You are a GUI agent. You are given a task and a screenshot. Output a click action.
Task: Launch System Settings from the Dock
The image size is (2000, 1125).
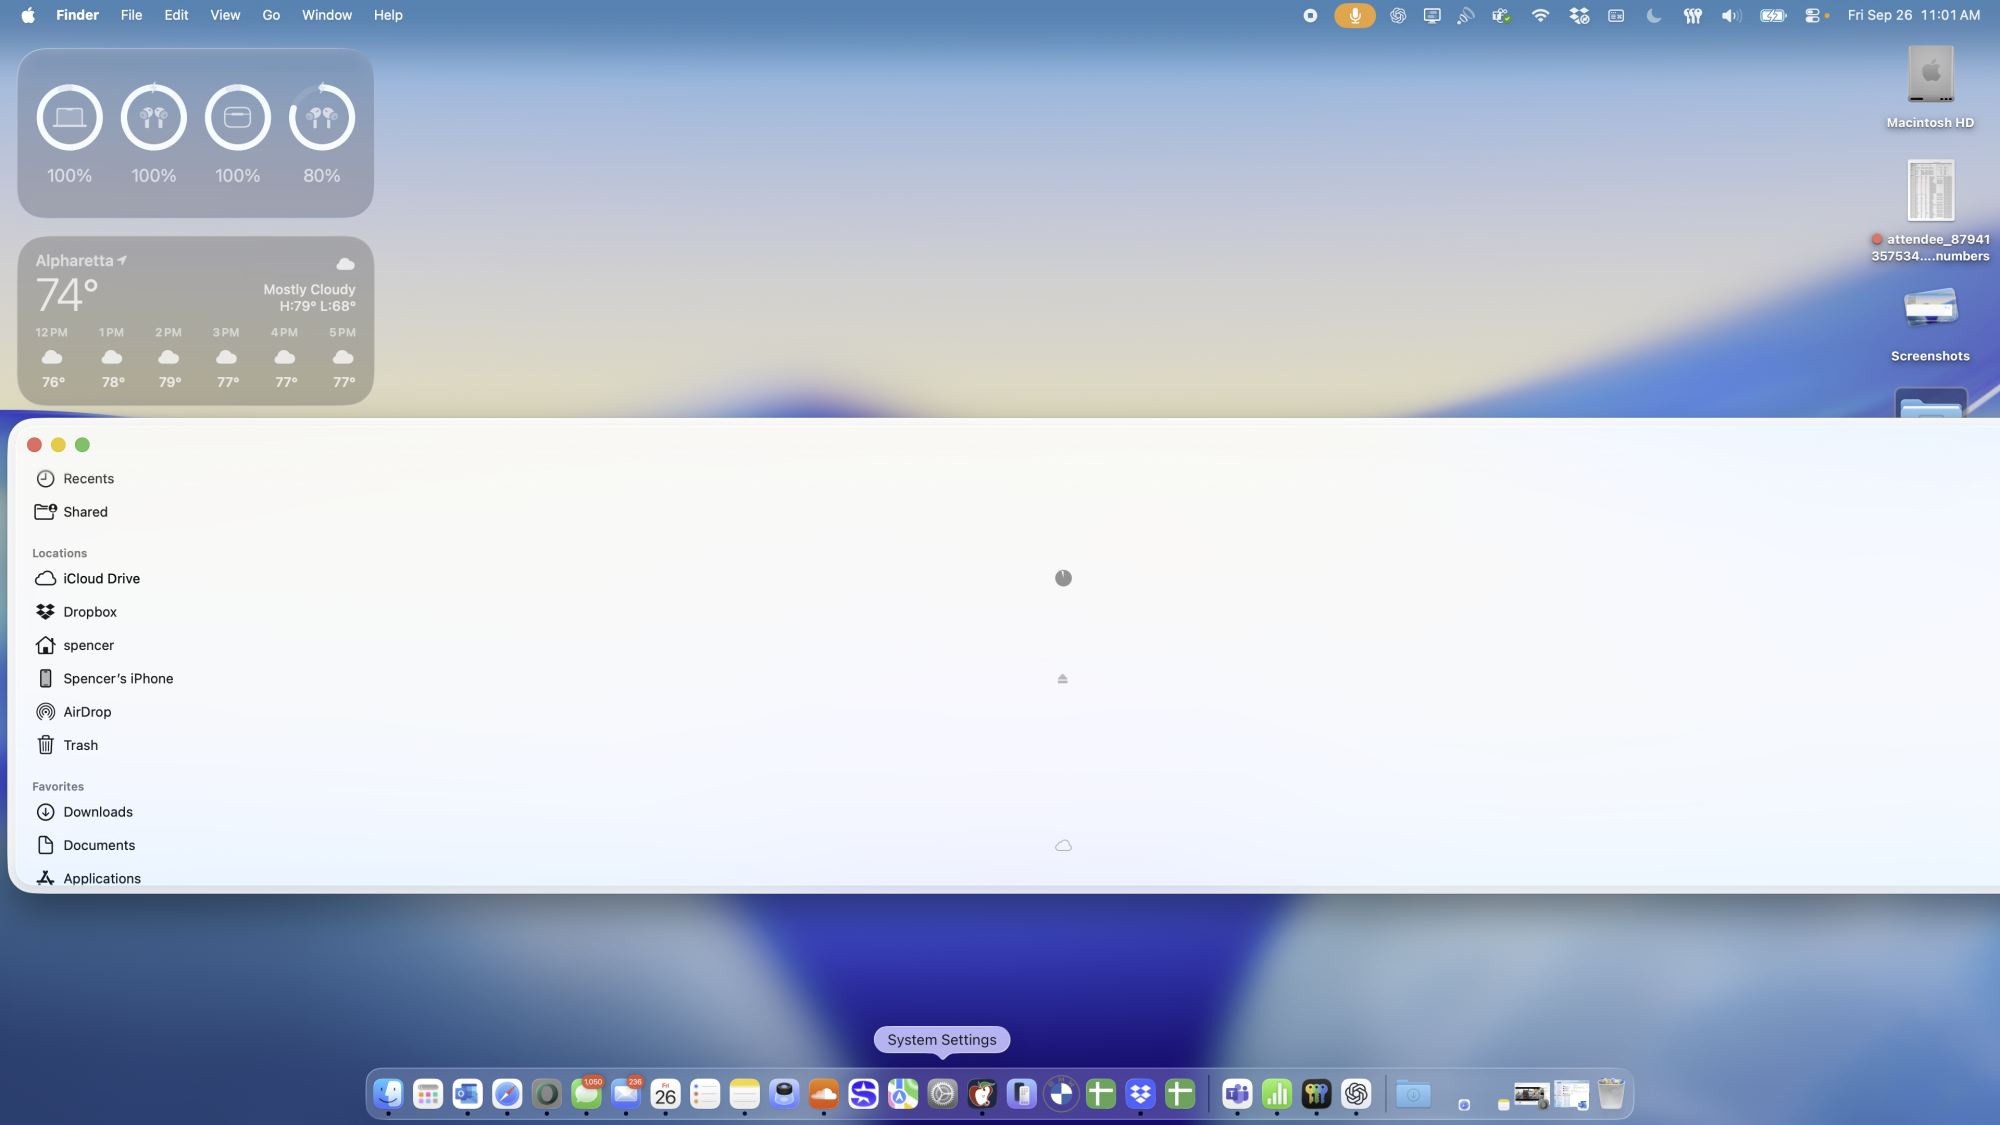click(x=942, y=1095)
